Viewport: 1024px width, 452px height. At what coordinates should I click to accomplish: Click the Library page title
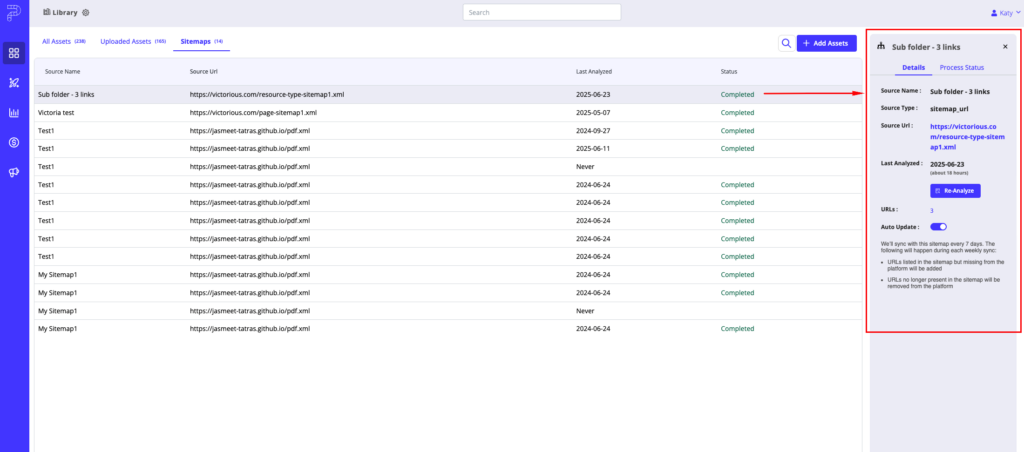click(x=65, y=12)
